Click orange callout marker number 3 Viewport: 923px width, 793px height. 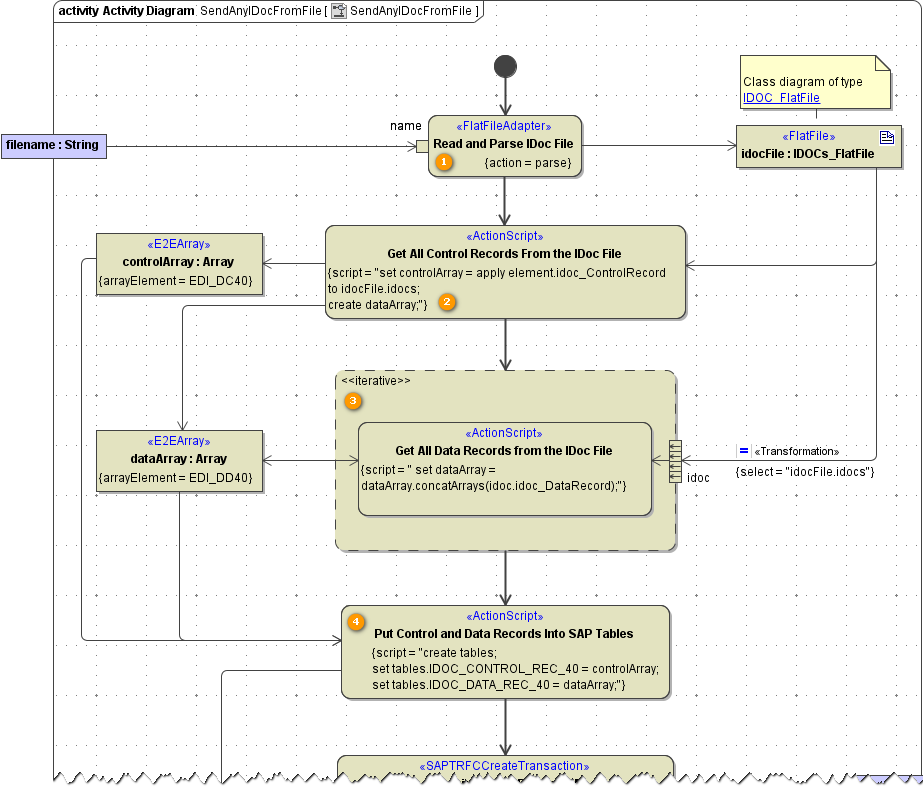coord(352,401)
